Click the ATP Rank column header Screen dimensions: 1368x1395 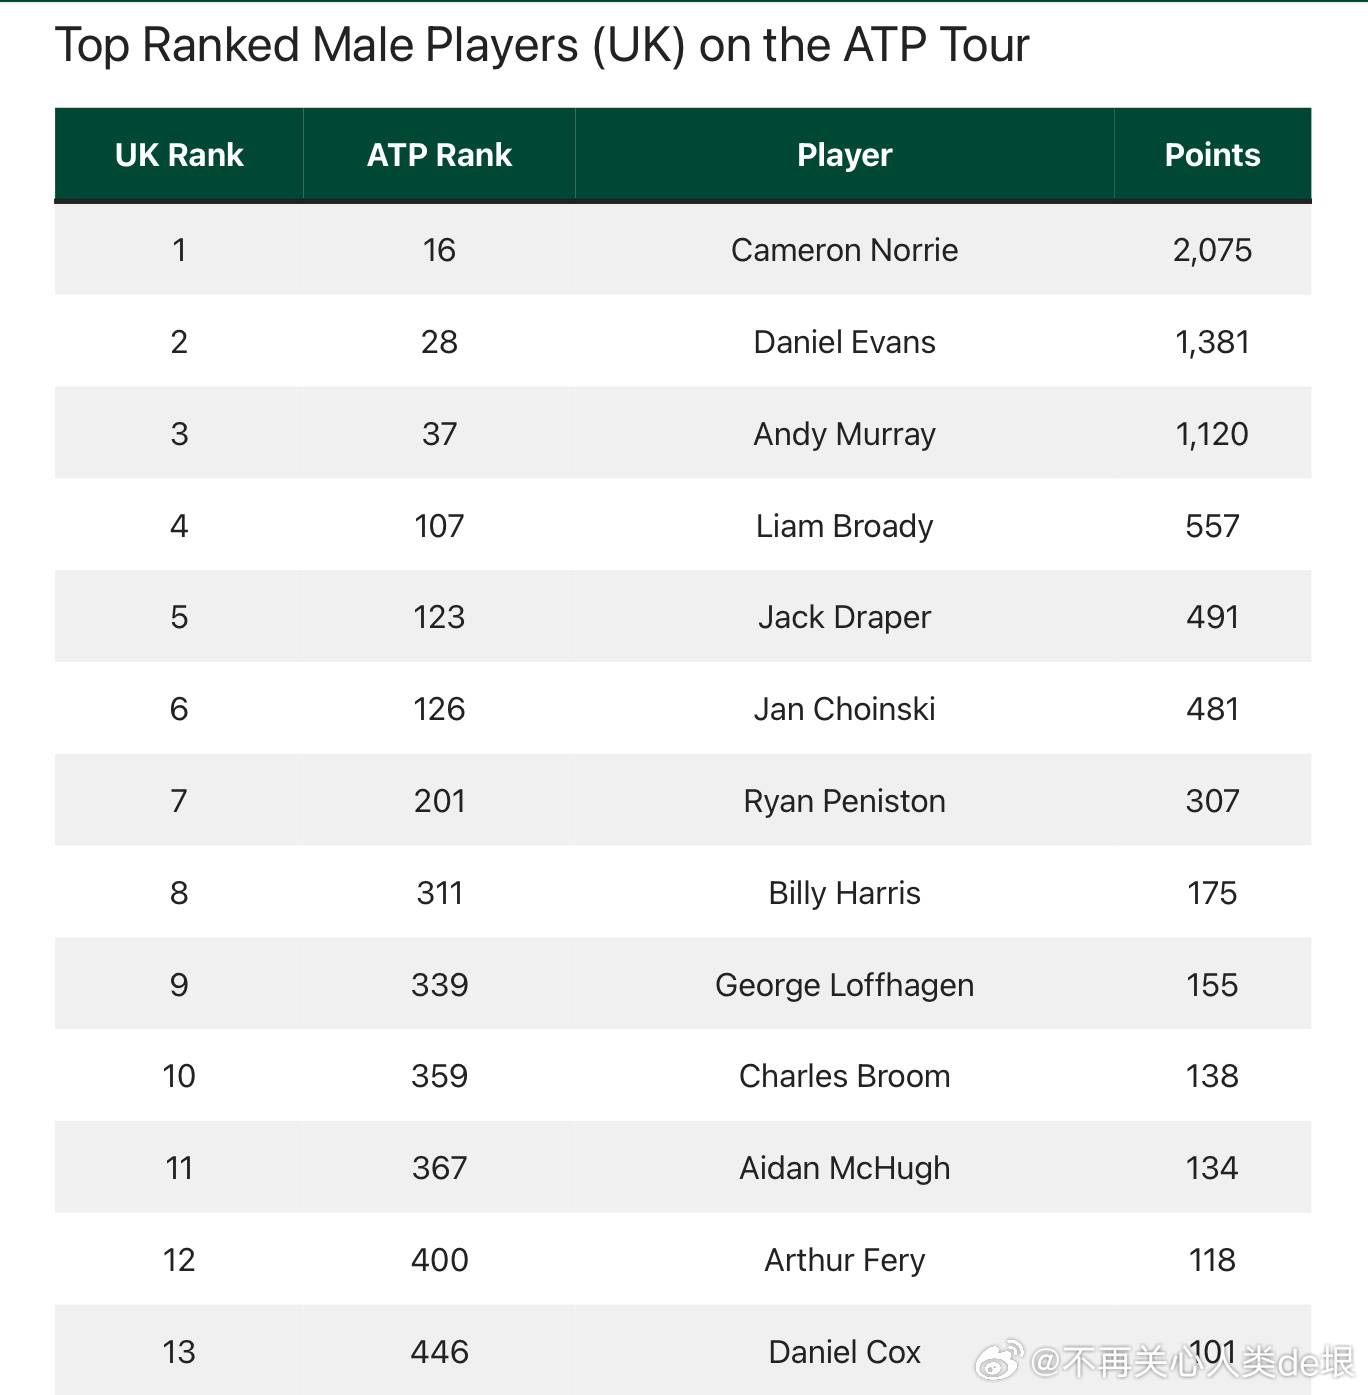pyautogui.click(x=439, y=155)
